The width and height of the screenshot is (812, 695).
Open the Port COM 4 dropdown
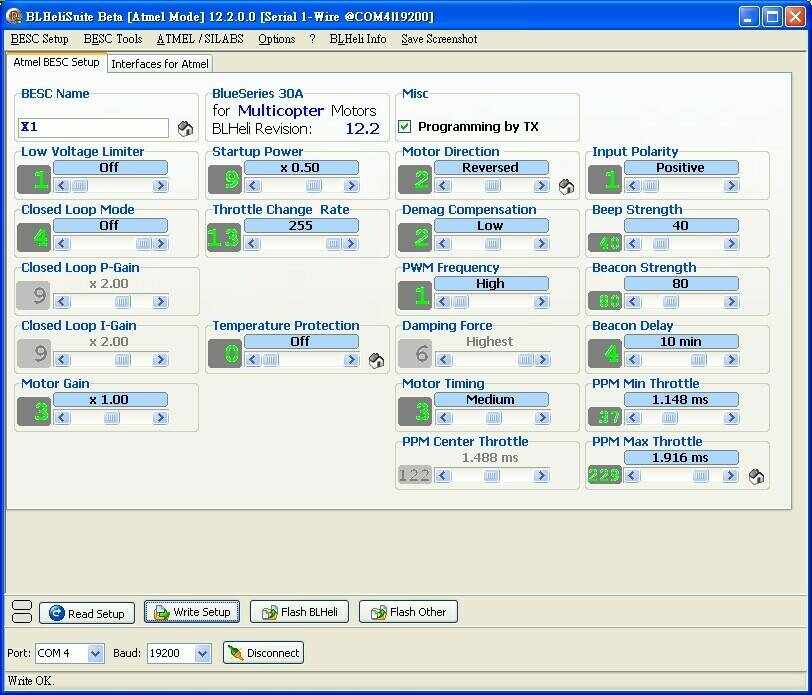click(95, 653)
